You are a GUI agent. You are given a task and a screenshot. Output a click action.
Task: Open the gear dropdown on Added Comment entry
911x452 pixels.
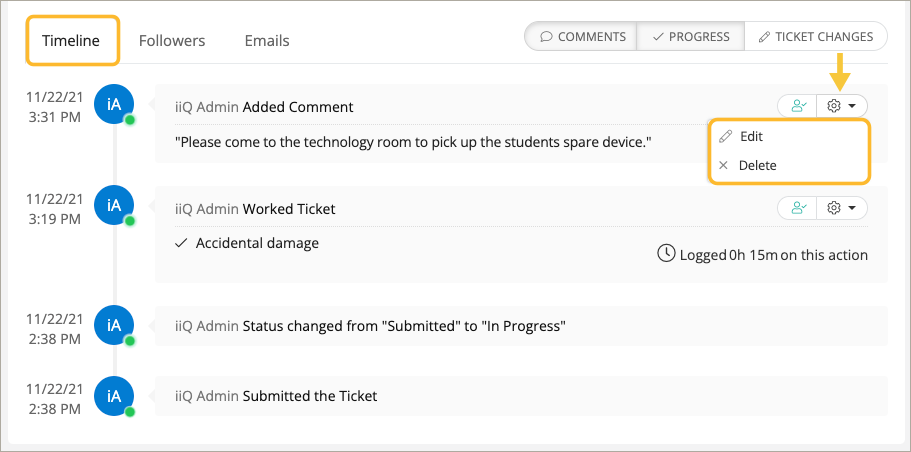842,105
